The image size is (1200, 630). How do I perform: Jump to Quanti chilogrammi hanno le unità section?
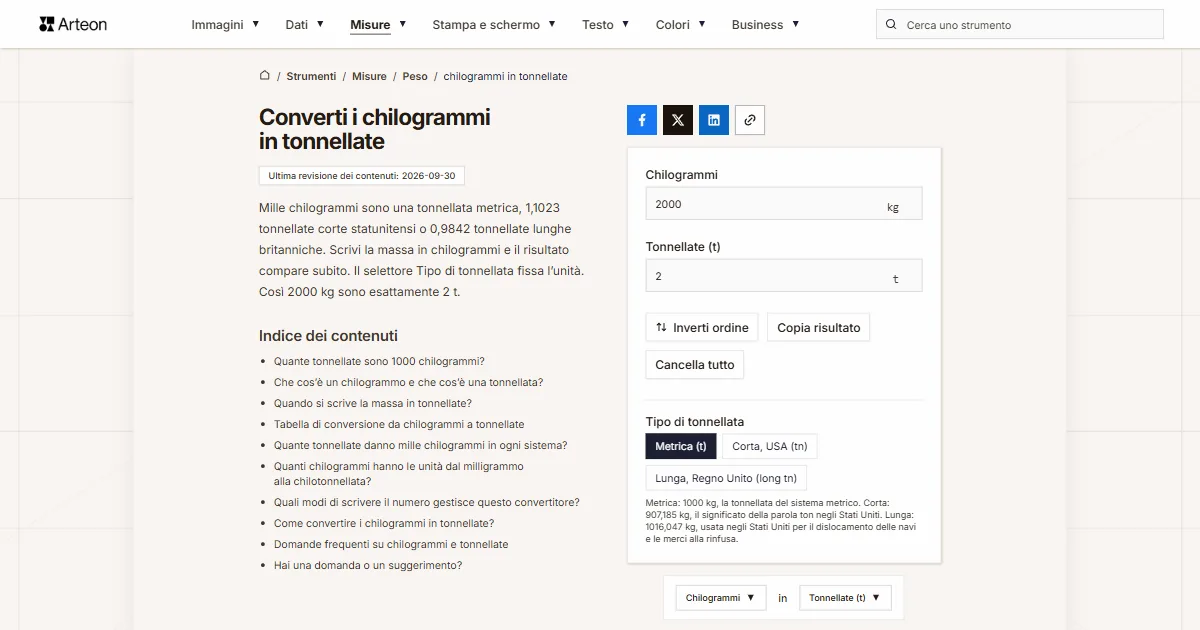tap(399, 474)
